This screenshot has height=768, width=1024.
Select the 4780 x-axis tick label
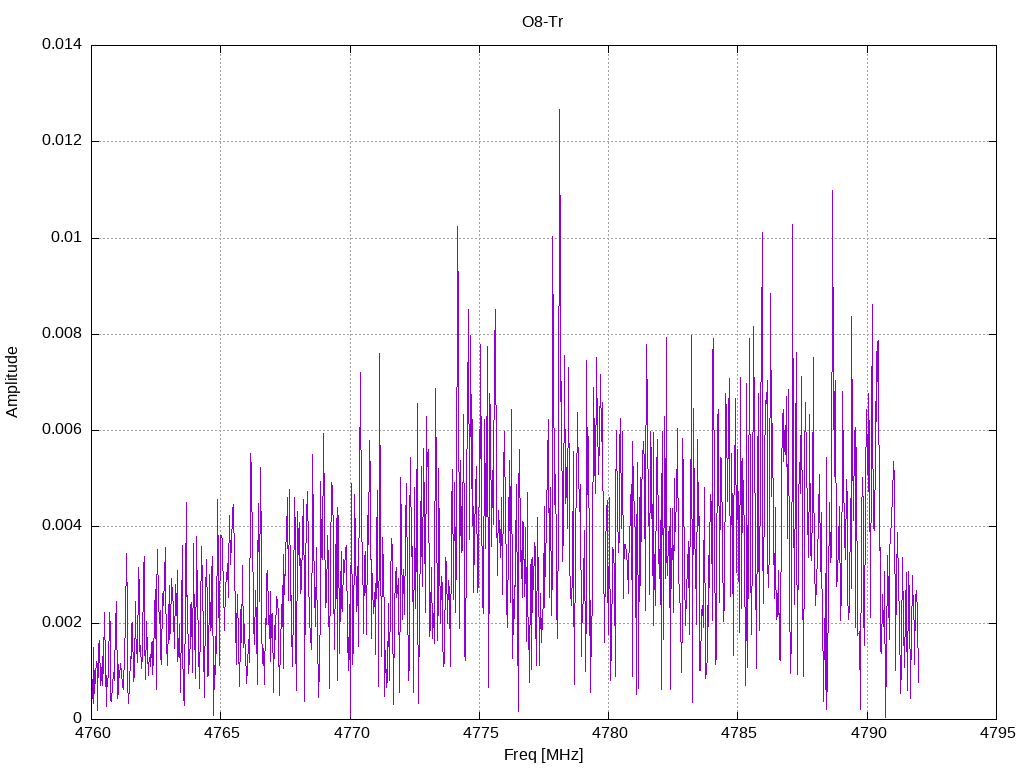pos(609,733)
